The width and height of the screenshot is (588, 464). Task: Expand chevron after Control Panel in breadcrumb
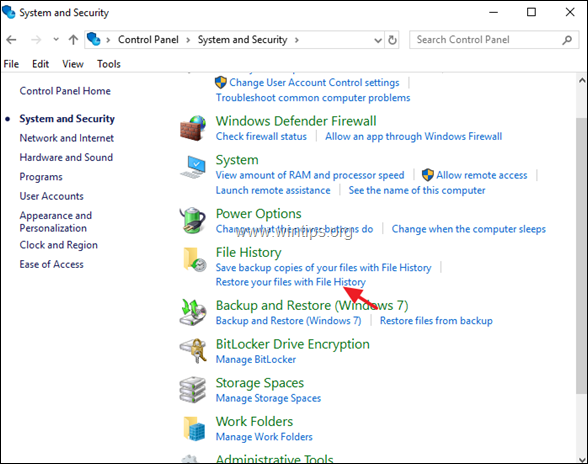(188, 40)
